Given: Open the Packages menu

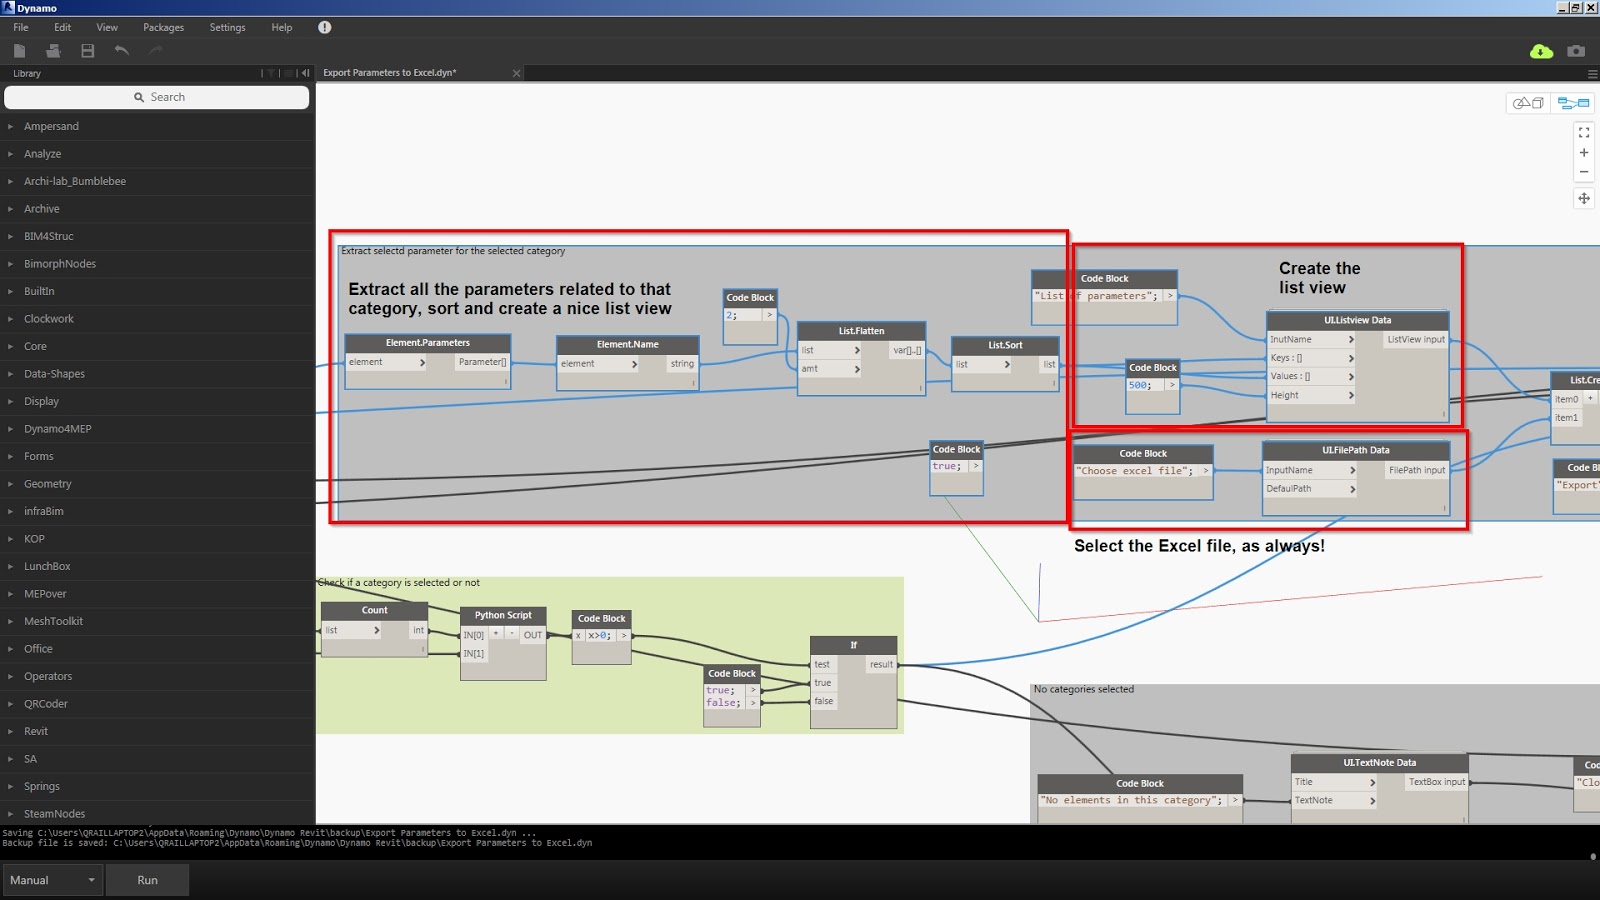Looking at the screenshot, I should tap(162, 27).
